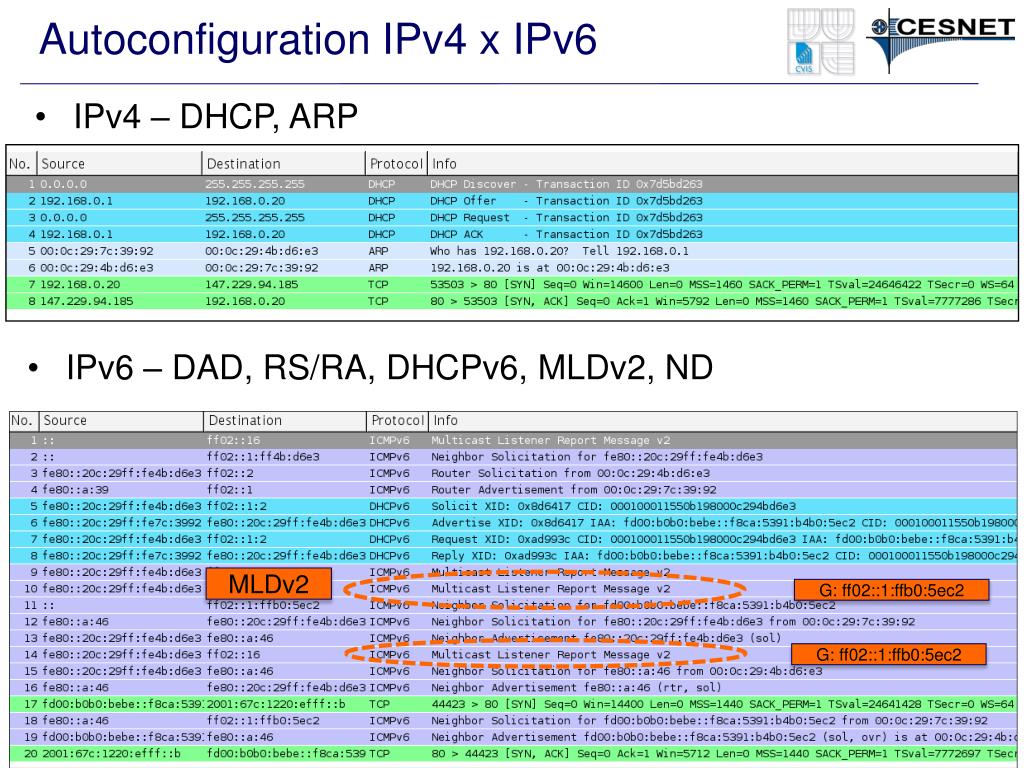Select IPv6 row 1 to destination ff02::16
Screen dimensions: 1024x768
pos(513,440)
